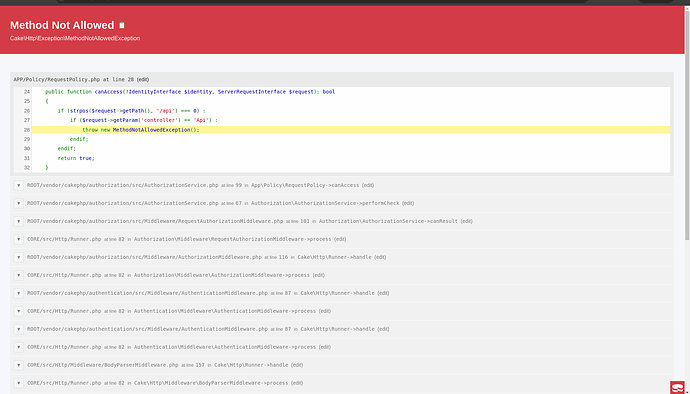Expand the AuthorizationMiddleware.php line 116 frame

(18, 257)
